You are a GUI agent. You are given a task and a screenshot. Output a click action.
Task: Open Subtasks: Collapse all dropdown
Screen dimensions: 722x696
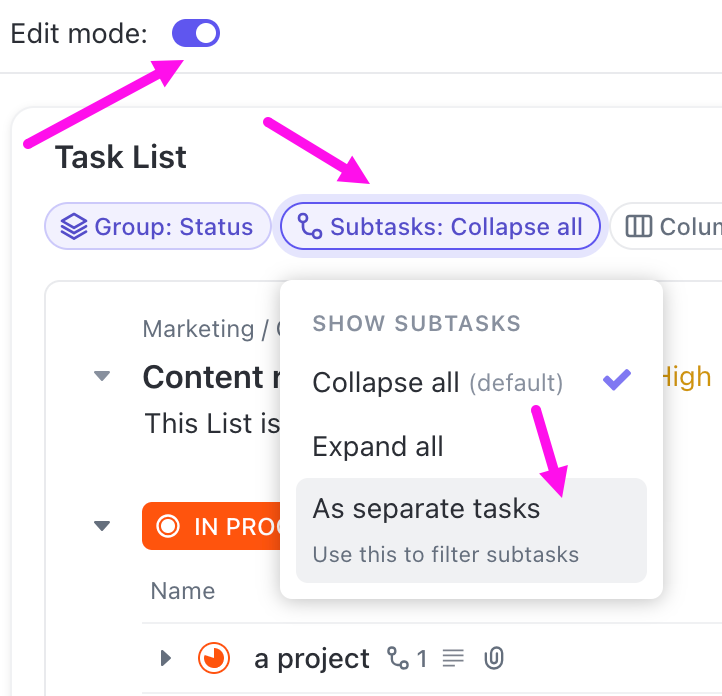441,227
